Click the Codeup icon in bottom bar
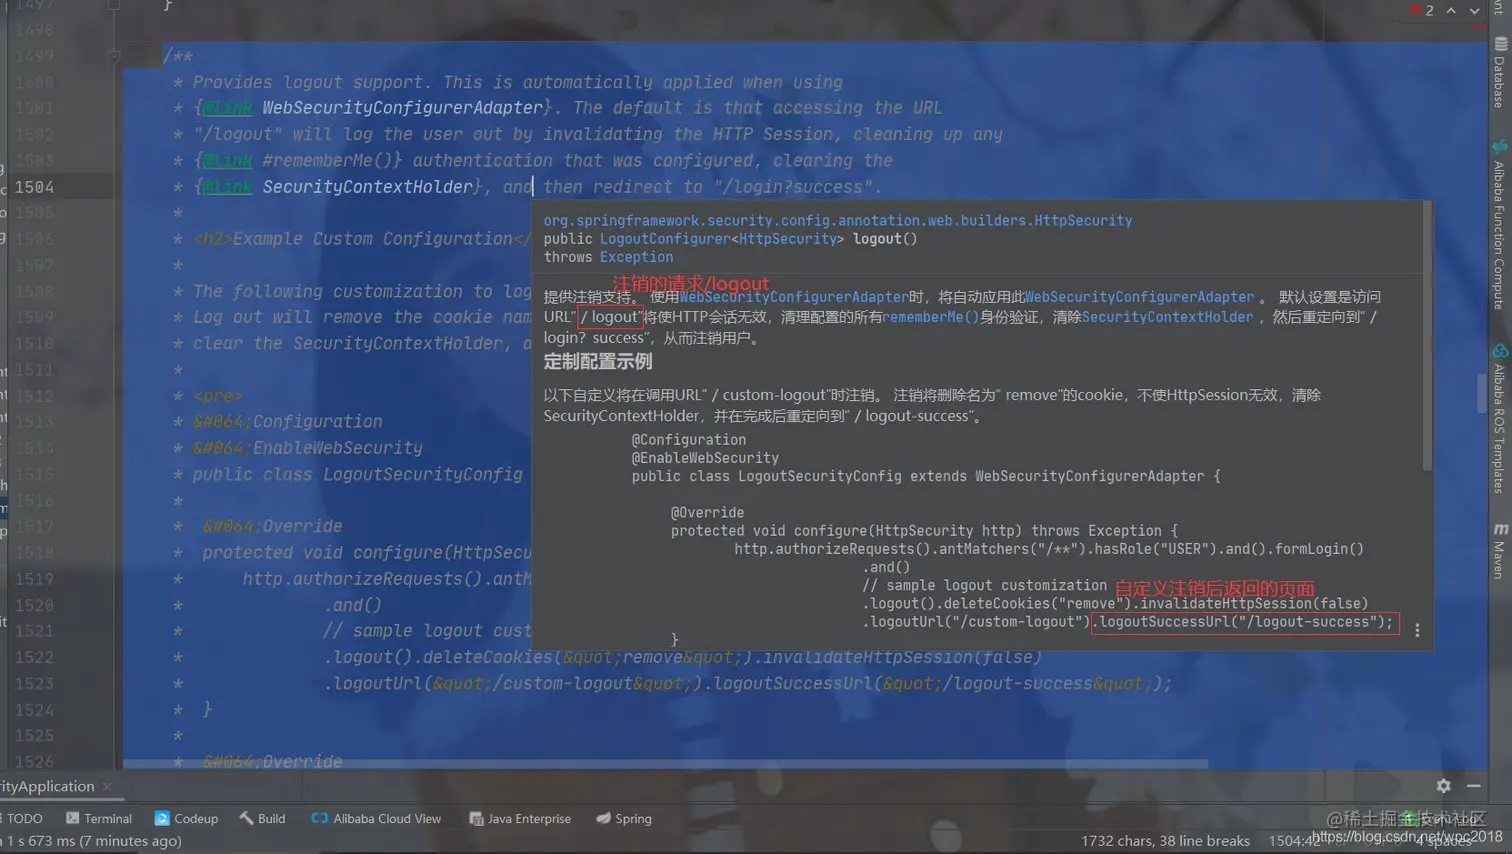This screenshot has height=854, width=1512. click(161, 818)
